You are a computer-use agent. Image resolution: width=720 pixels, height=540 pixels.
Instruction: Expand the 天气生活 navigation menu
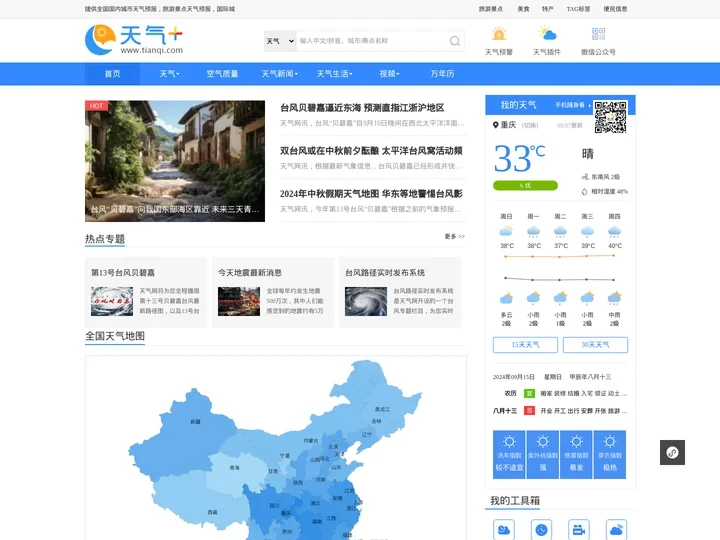[x=334, y=74]
